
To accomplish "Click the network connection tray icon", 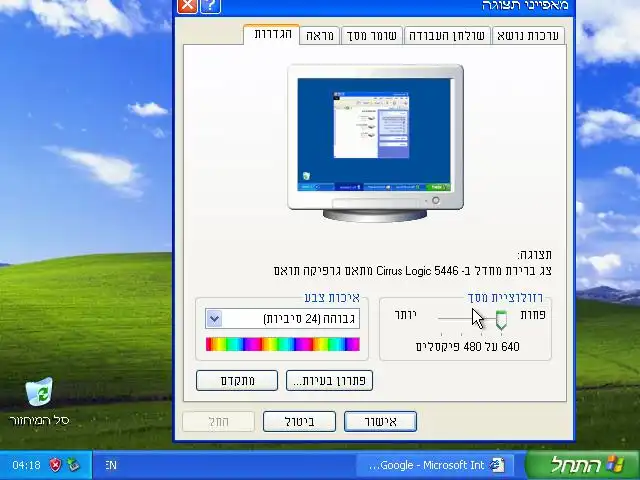I will [74, 464].
